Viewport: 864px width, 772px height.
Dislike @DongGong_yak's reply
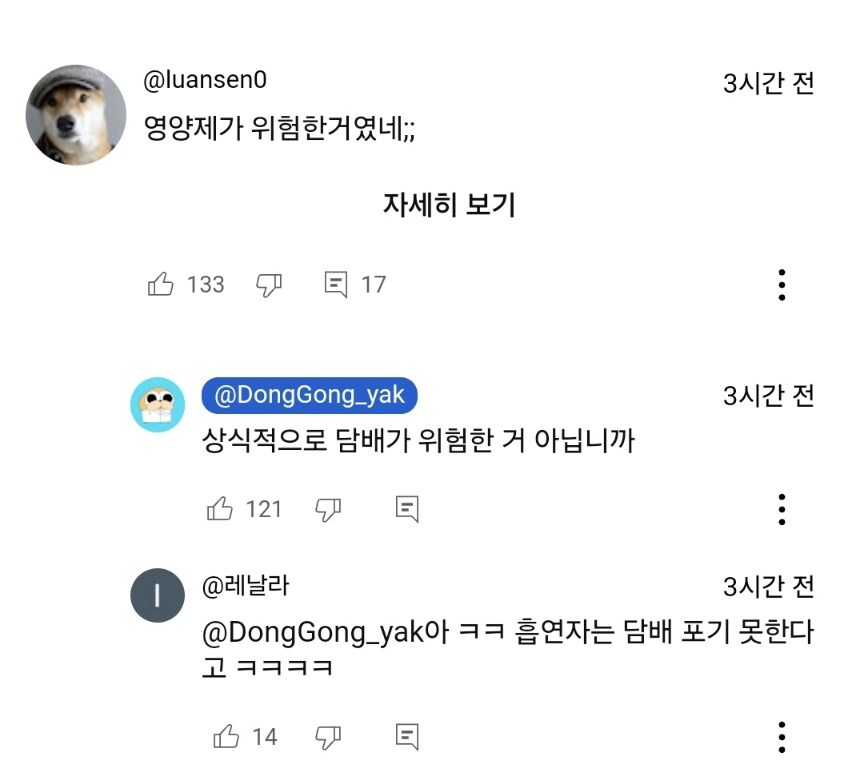click(330, 509)
